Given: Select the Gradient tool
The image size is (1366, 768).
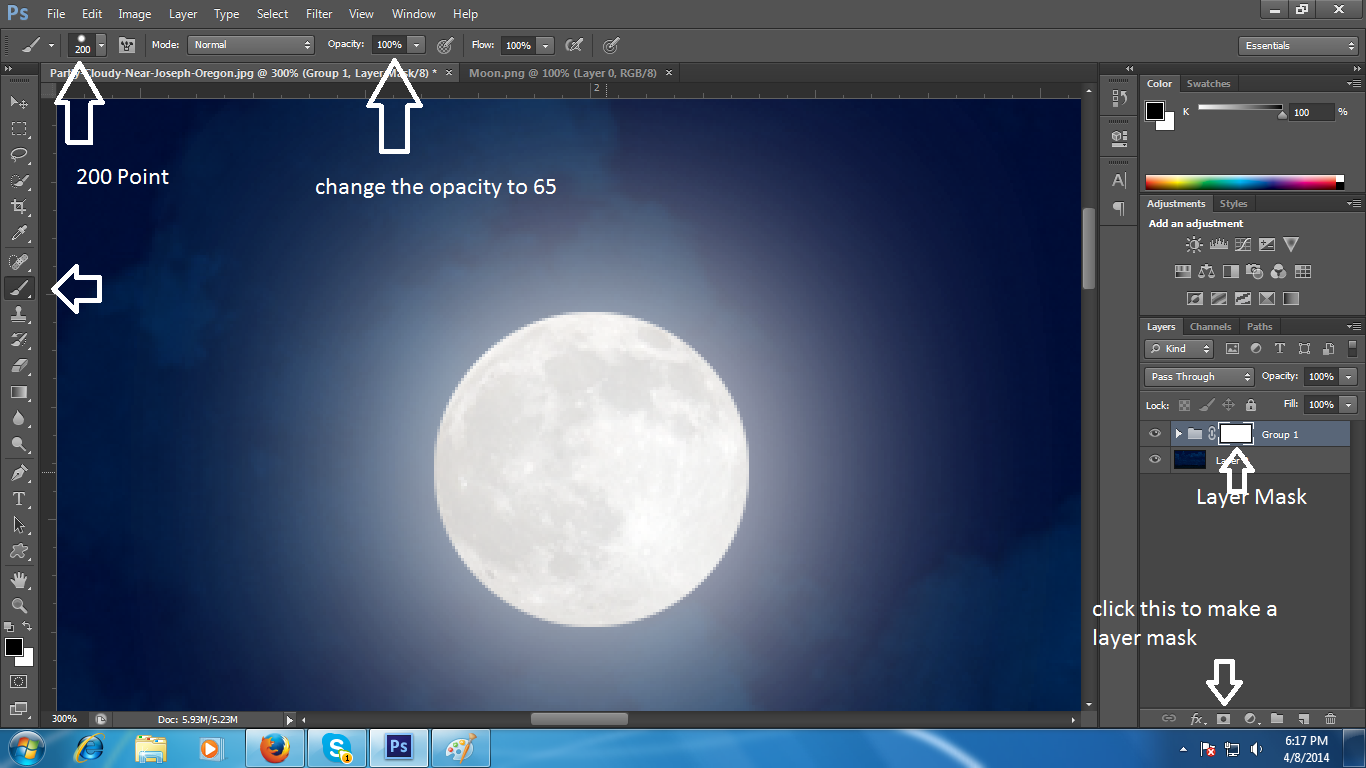Looking at the screenshot, I should coord(18,391).
